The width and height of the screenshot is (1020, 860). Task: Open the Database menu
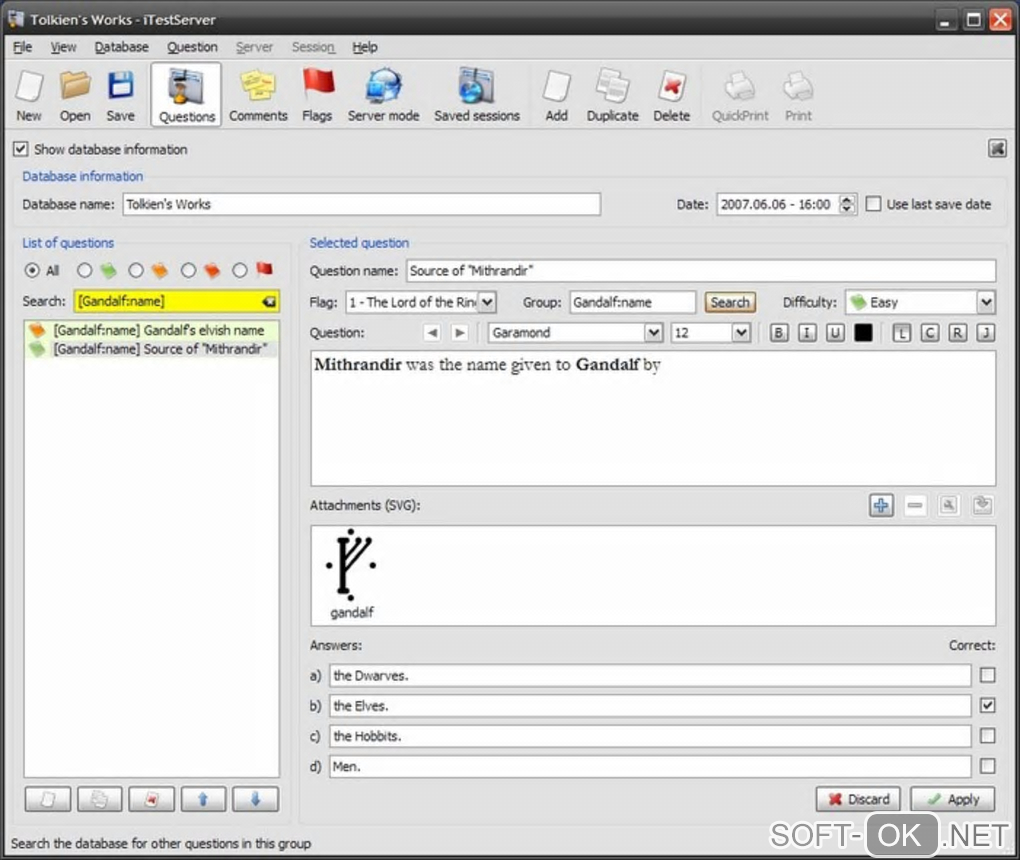122,47
